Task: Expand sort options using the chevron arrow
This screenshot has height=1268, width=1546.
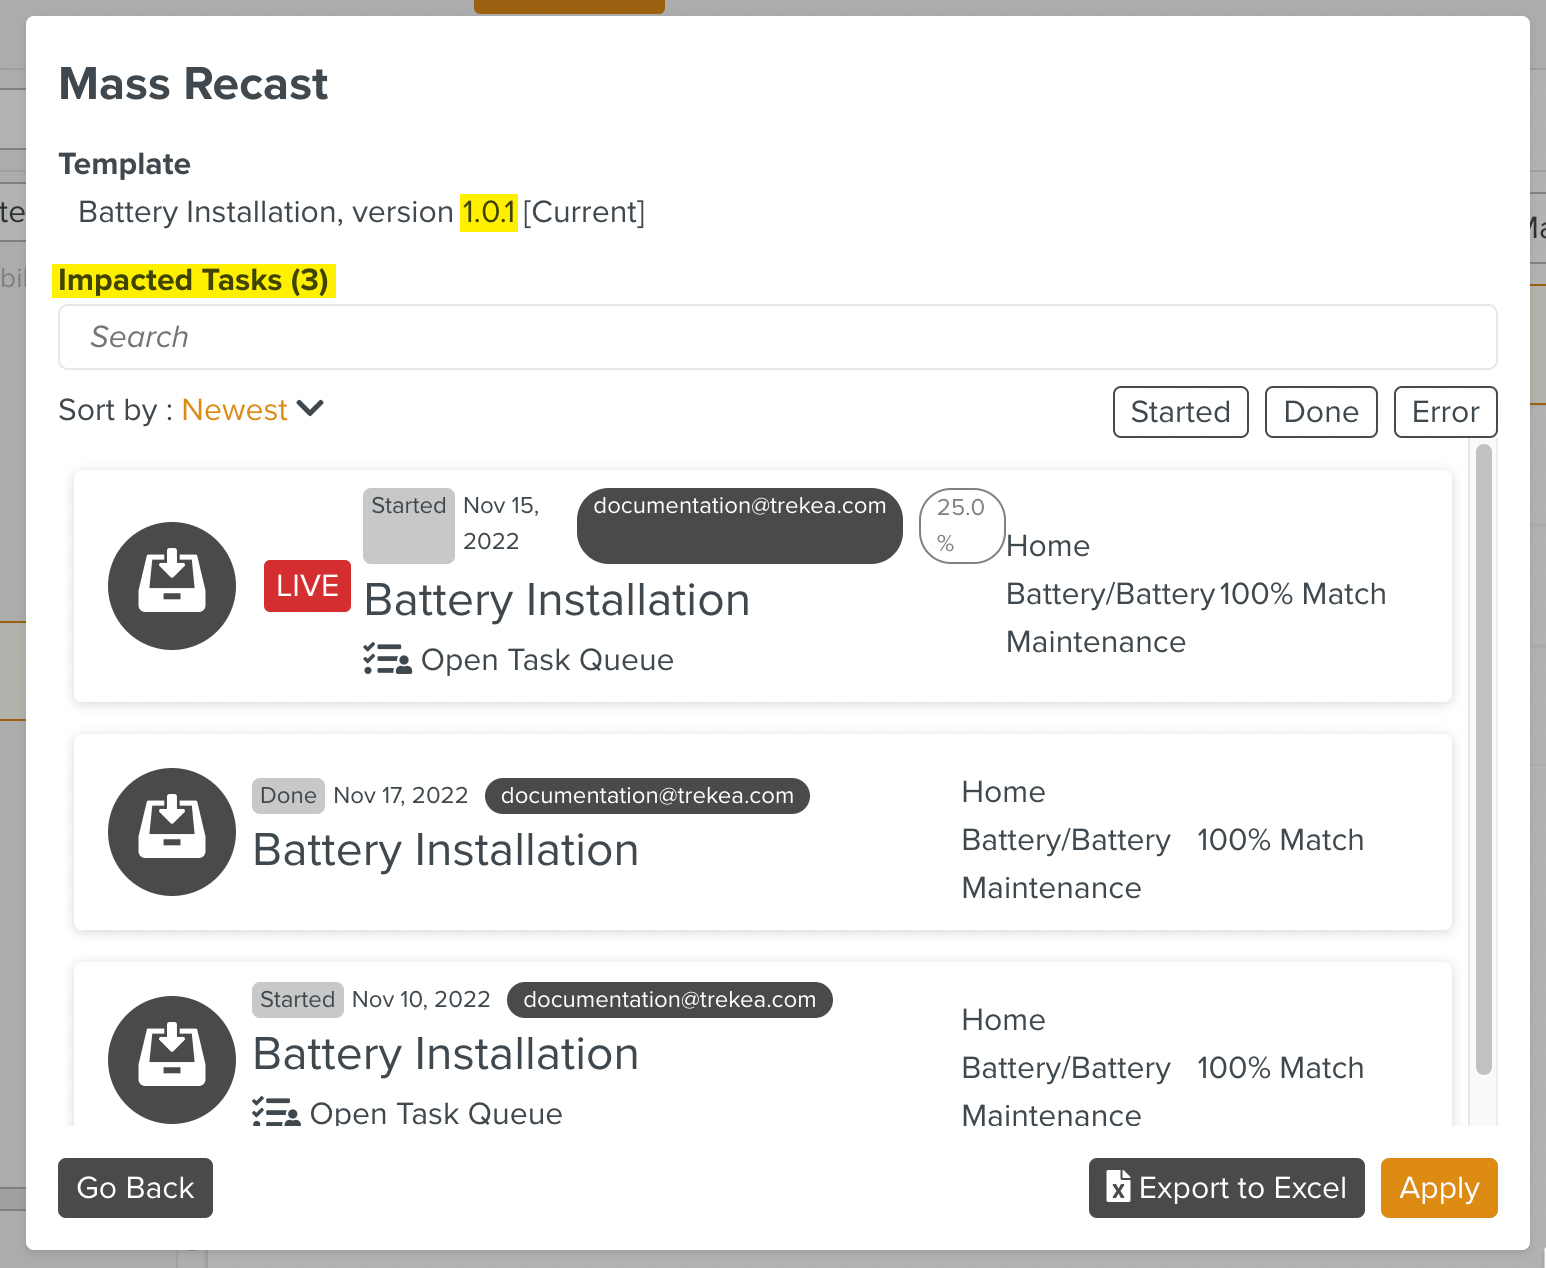Action: click(x=311, y=409)
